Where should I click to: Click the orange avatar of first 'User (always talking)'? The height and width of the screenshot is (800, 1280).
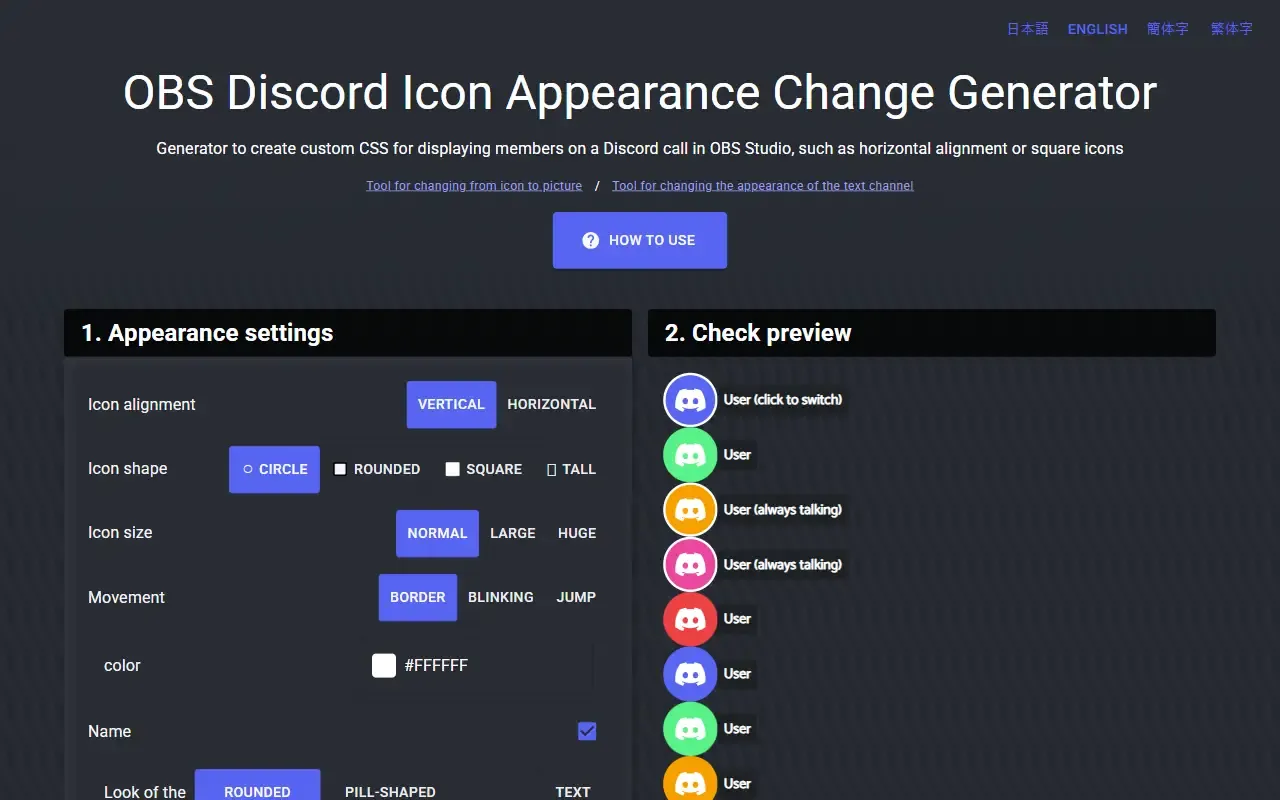point(690,510)
